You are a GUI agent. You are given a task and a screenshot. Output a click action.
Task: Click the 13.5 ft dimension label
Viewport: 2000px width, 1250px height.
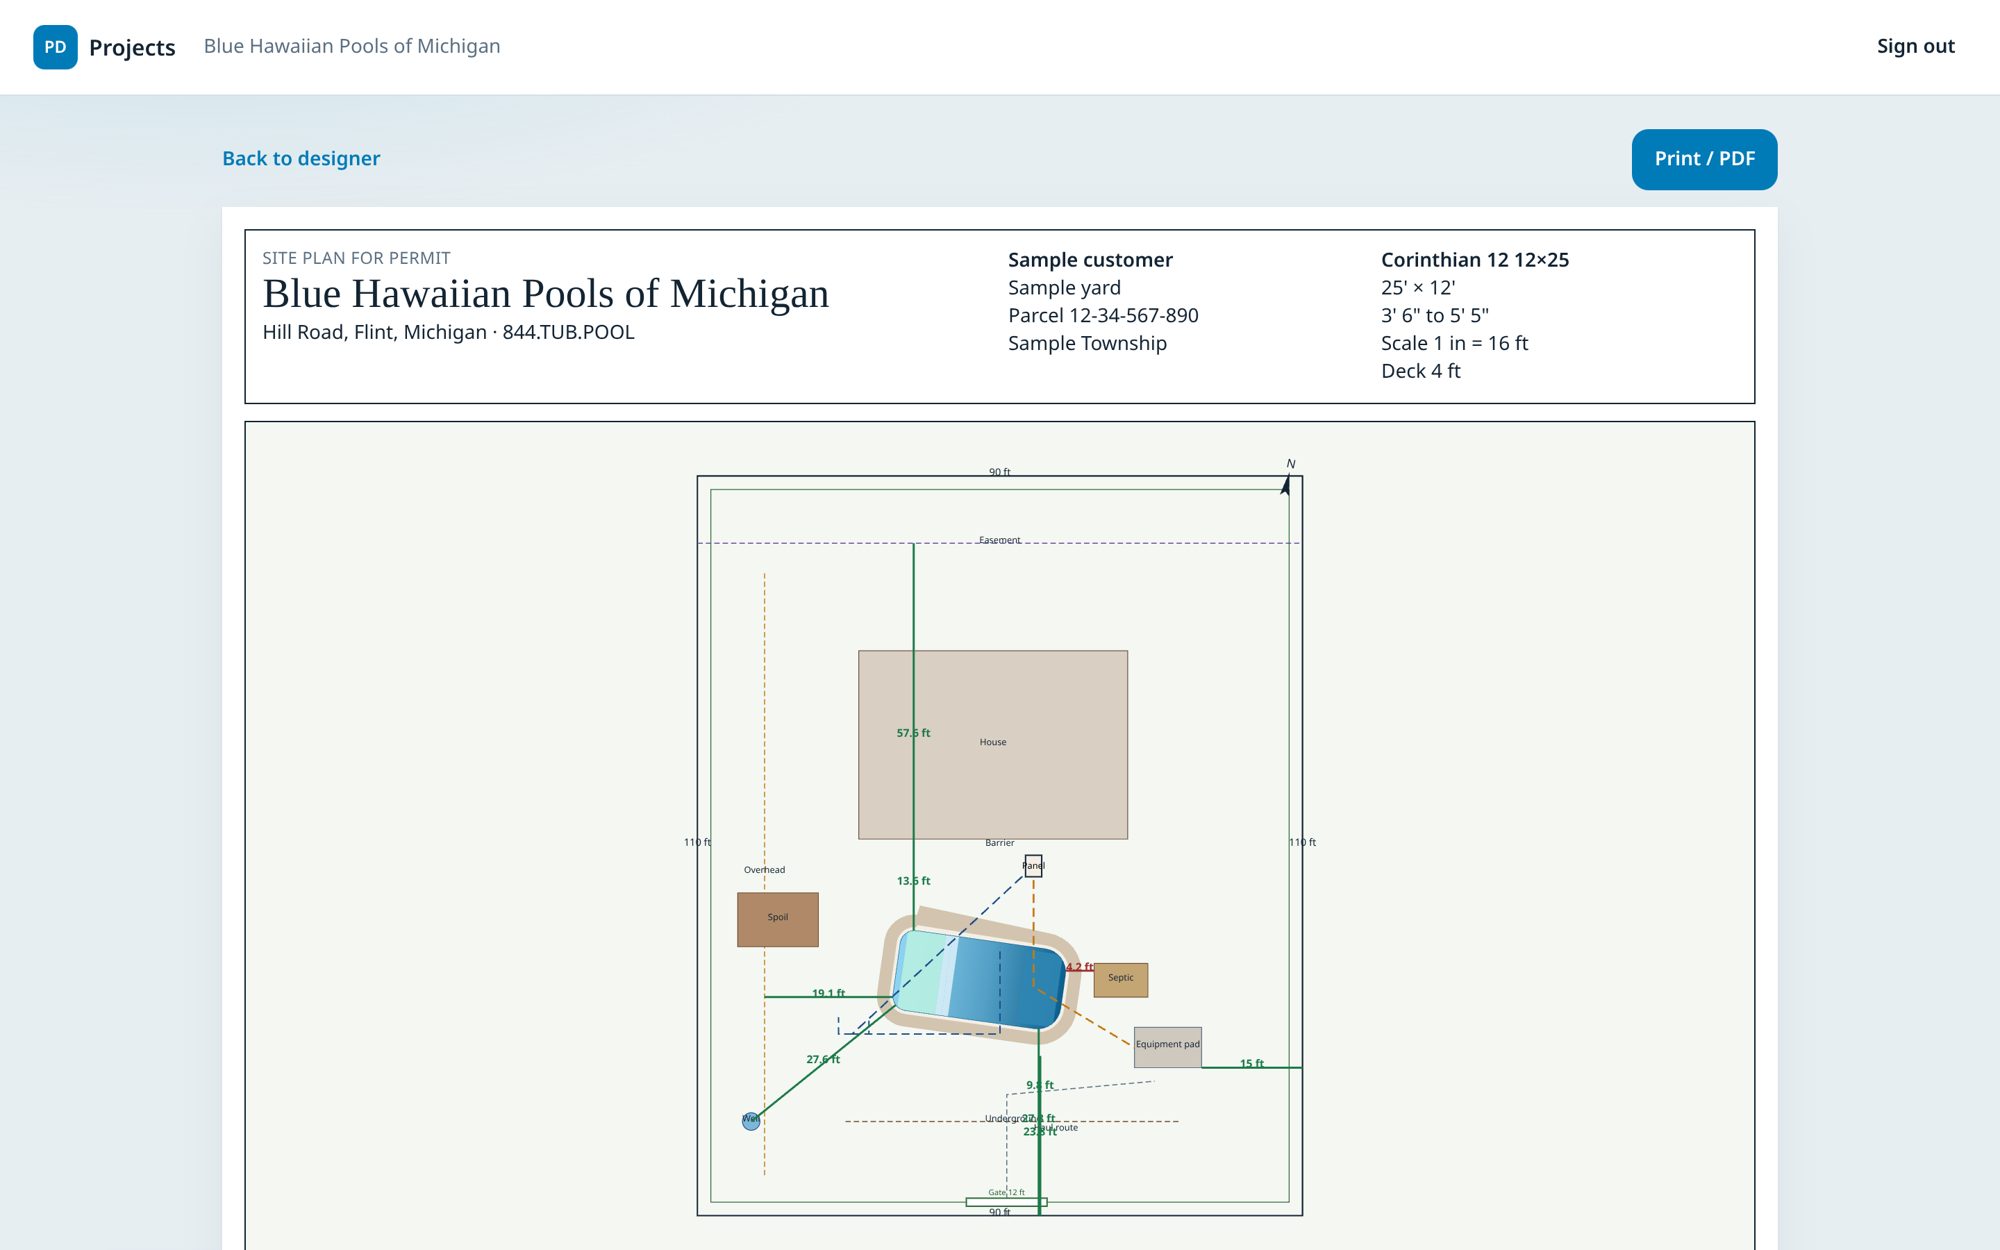[x=913, y=881]
